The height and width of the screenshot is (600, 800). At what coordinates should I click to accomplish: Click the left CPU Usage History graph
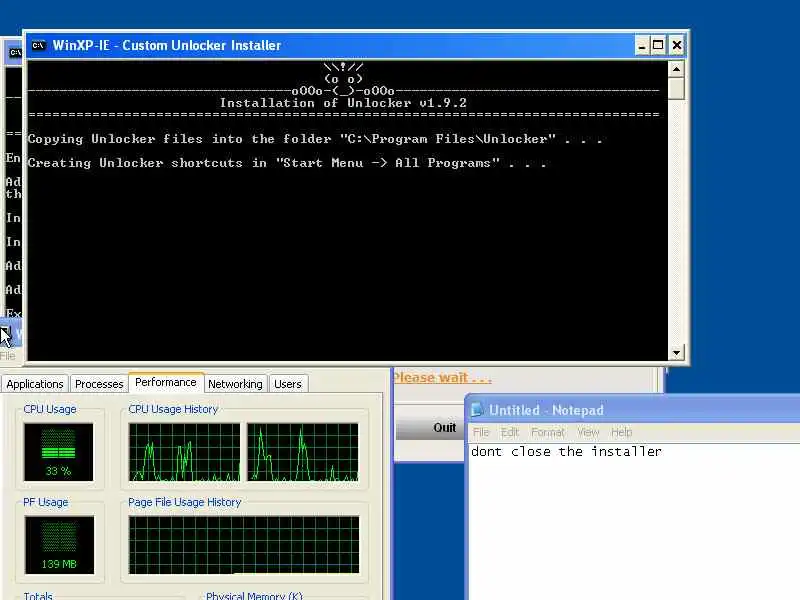point(184,452)
